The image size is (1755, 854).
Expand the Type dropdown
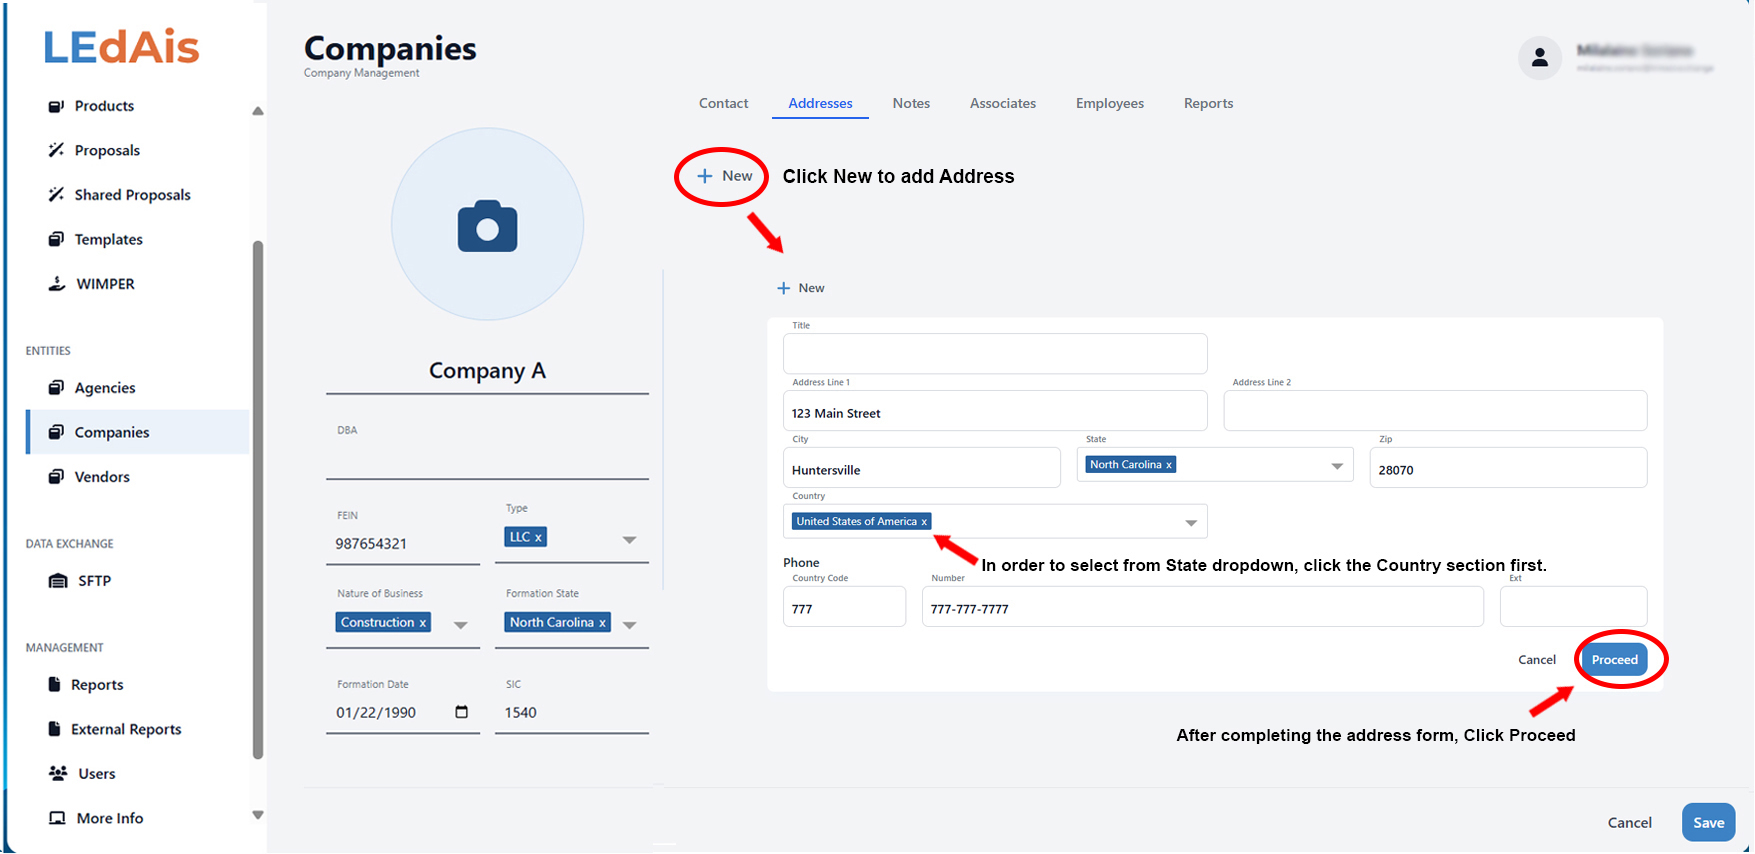(x=629, y=540)
